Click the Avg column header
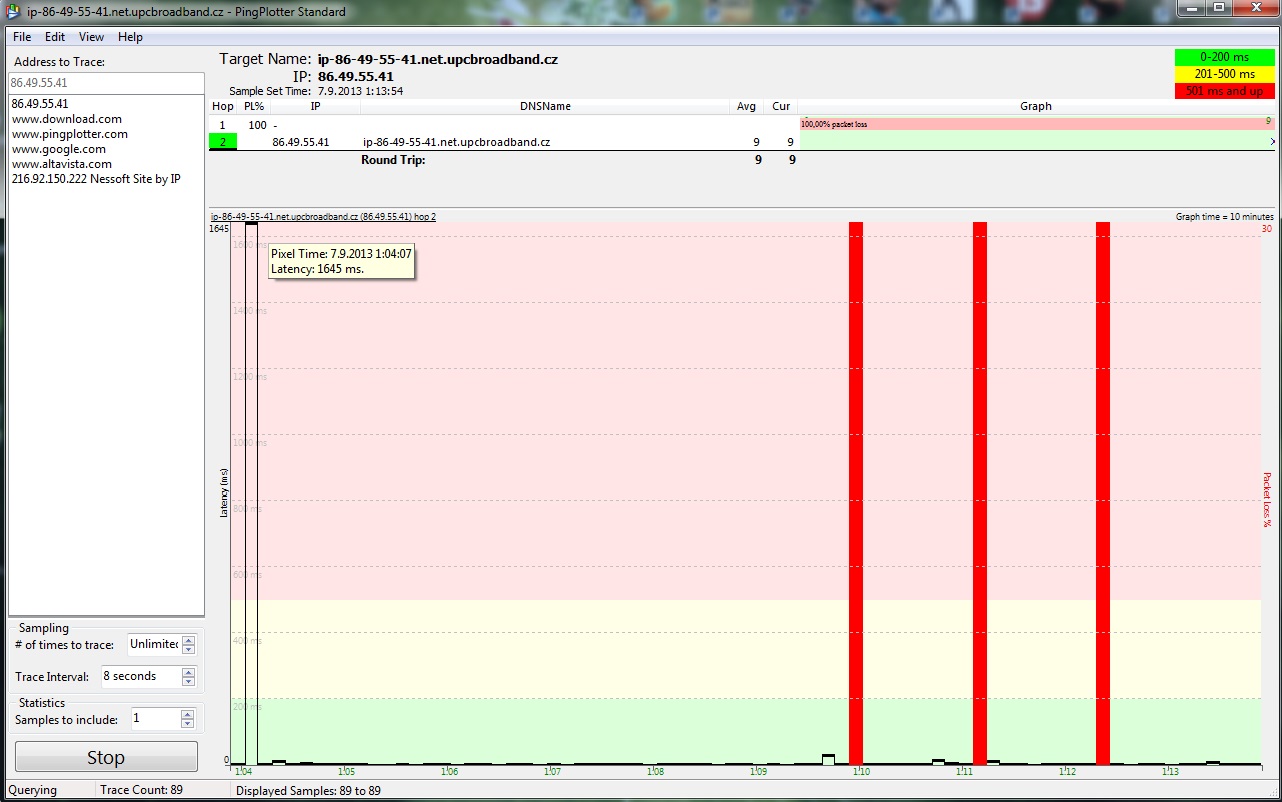Viewport: 1282px width, 802px height. coord(746,106)
